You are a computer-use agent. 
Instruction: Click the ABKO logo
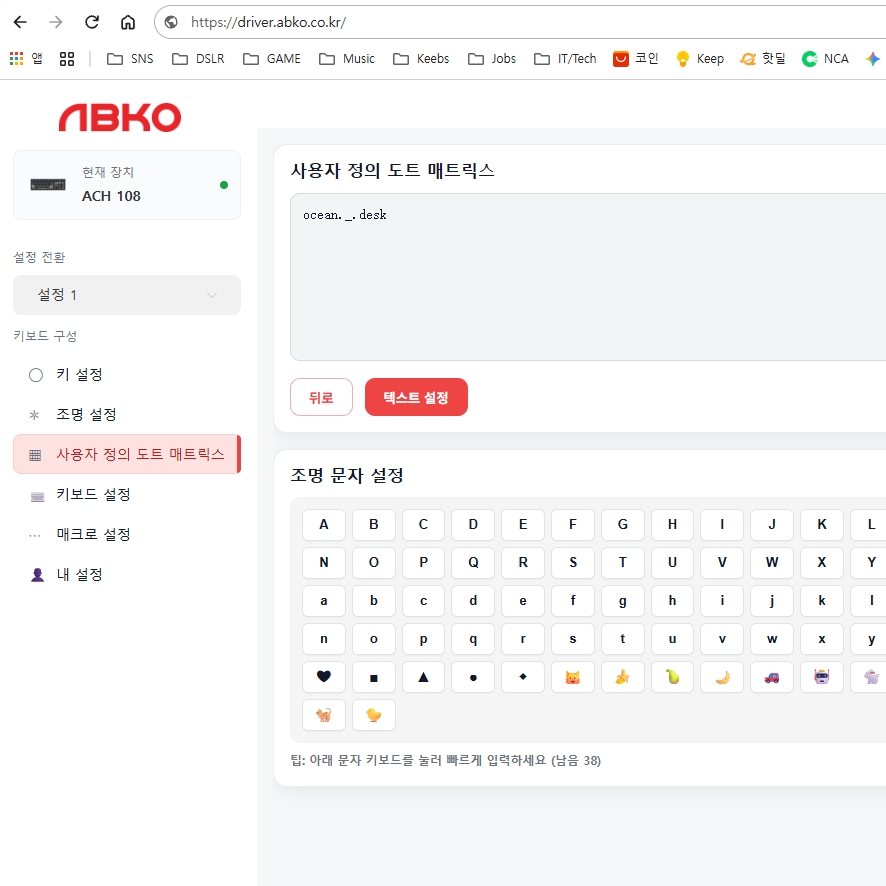(x=120, y=118)
